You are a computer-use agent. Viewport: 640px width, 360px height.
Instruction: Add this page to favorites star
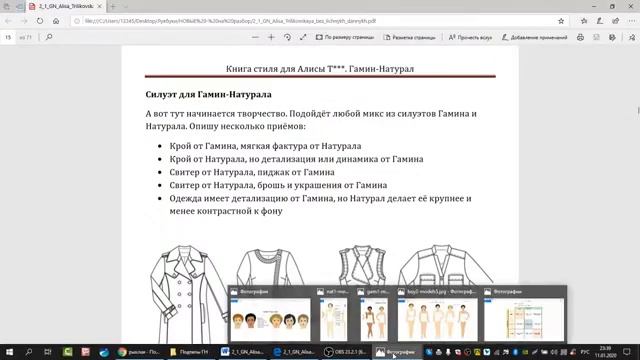(561, 21)
